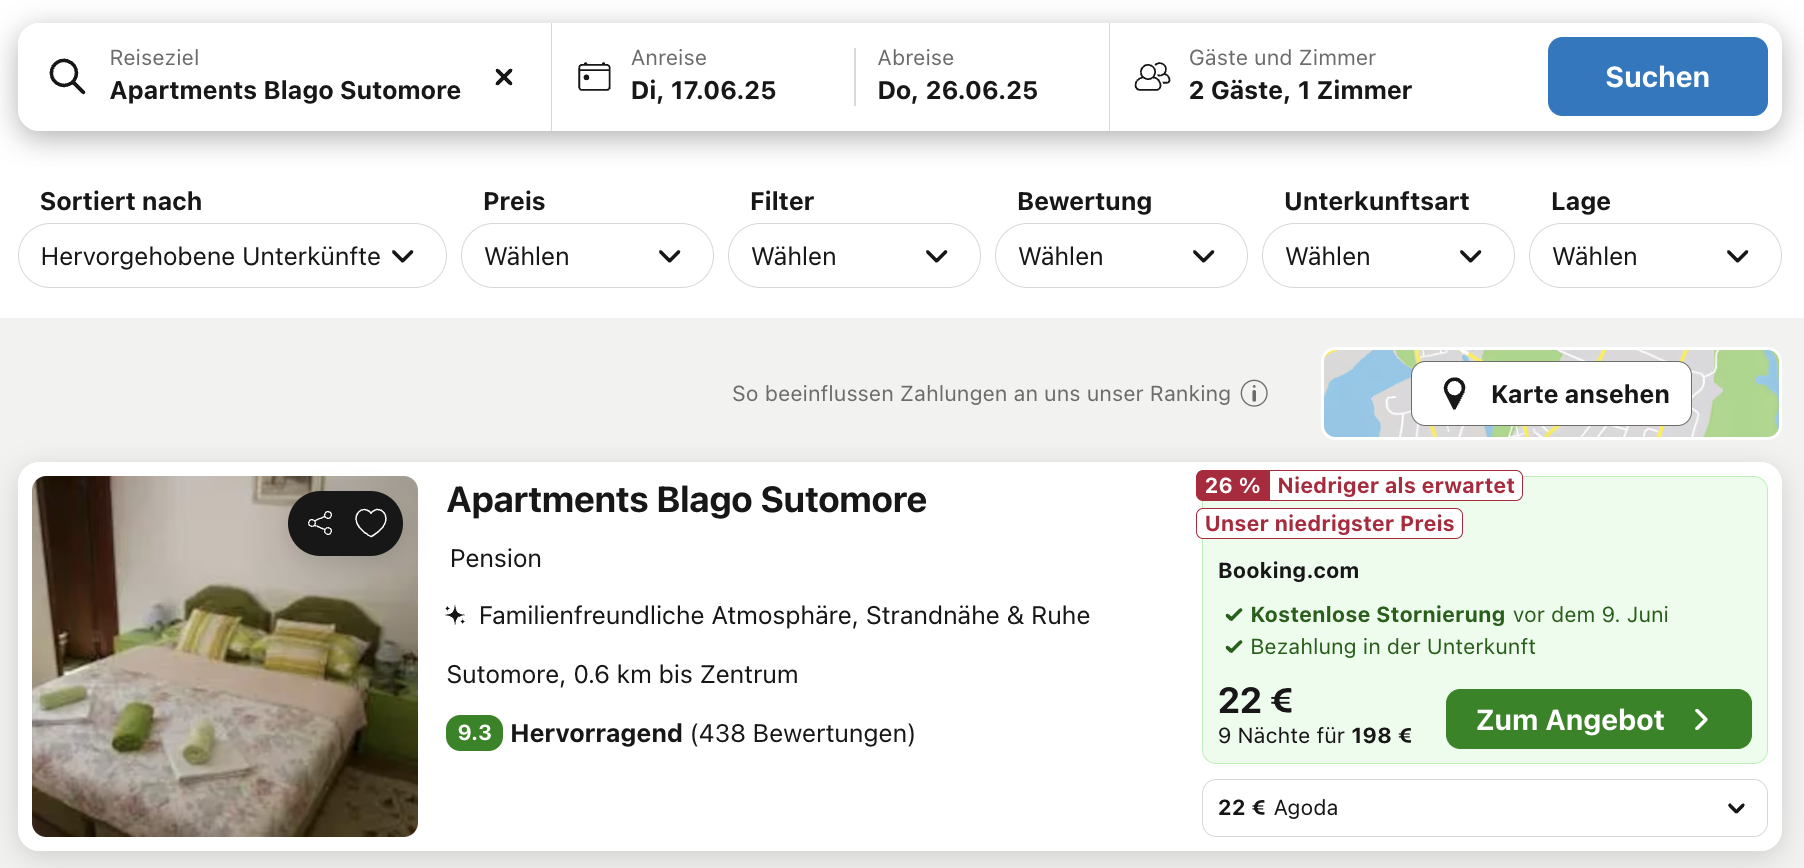Click the Pension property type text

495,559
